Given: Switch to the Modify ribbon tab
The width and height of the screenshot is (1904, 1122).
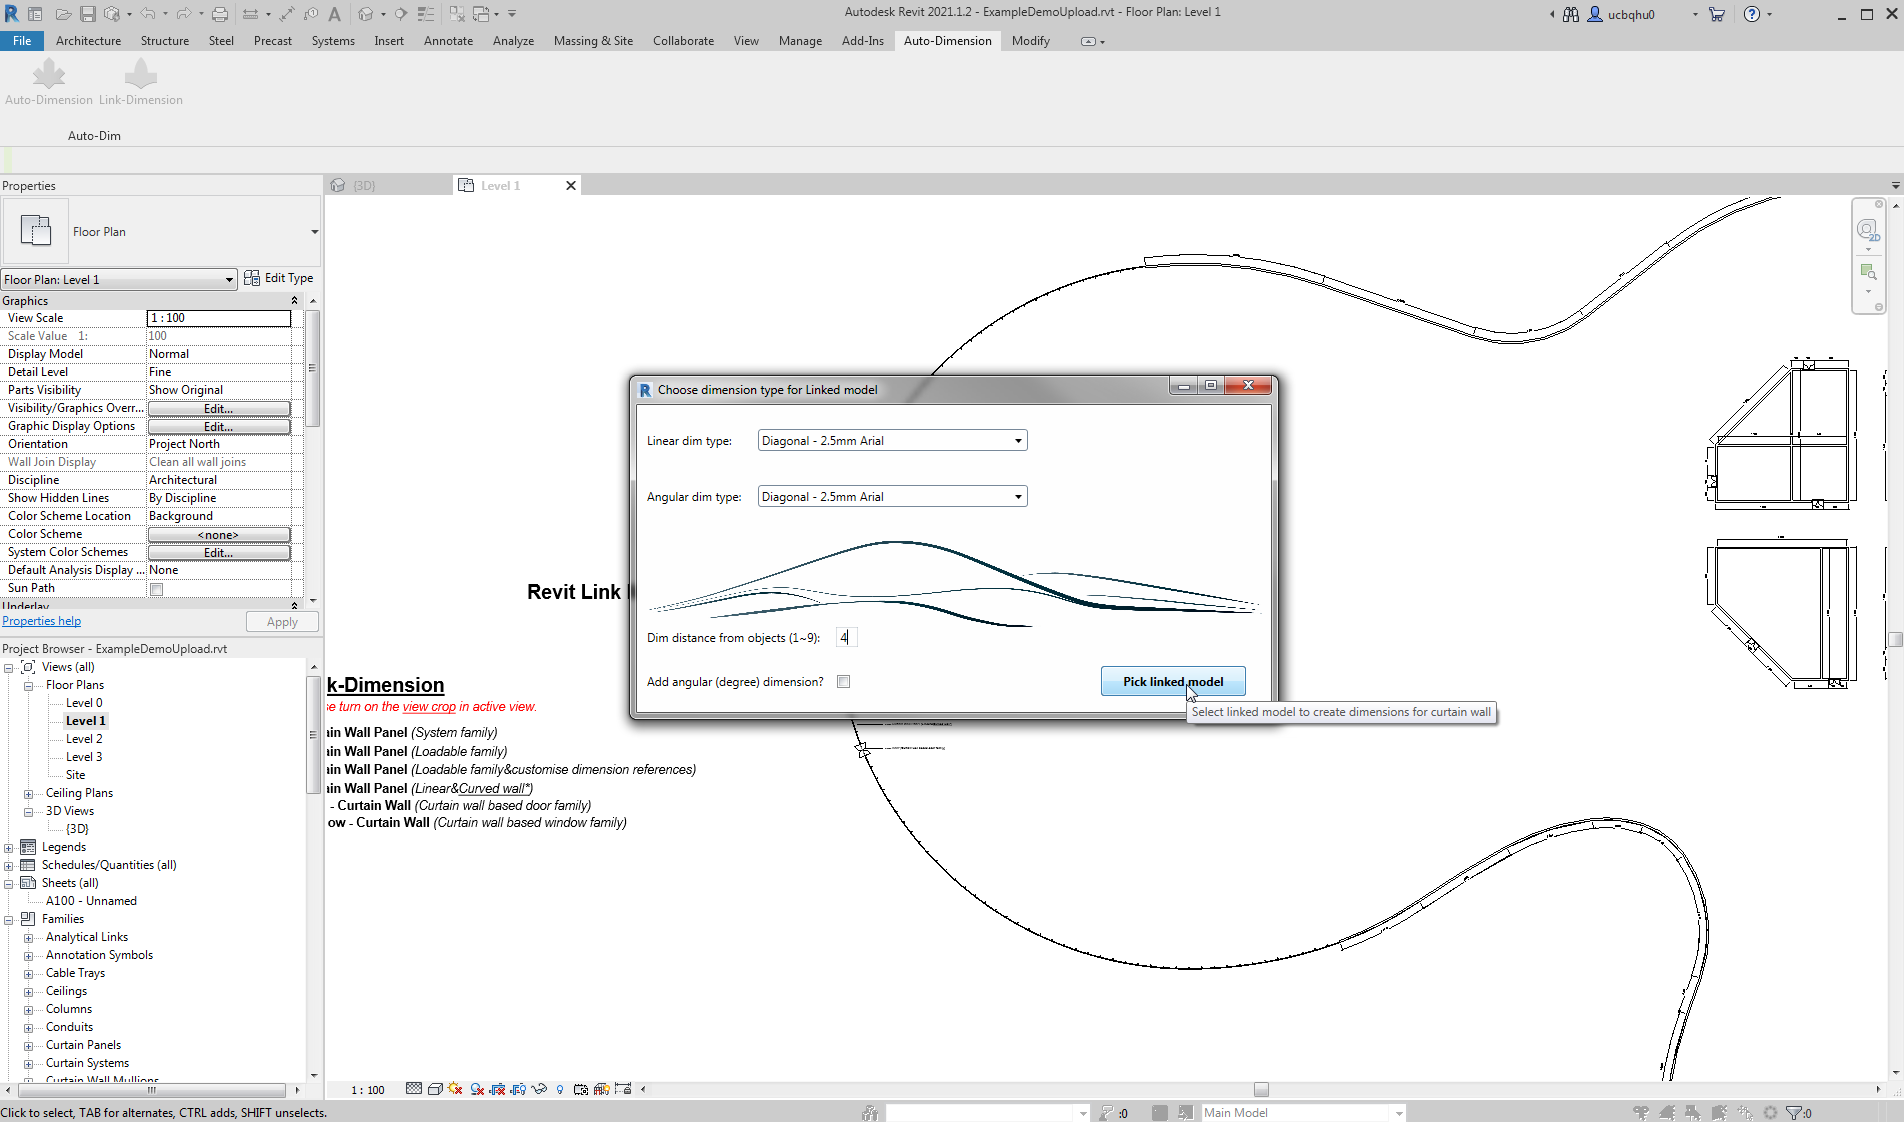Looking at the screenshot, I should point(1030,41).
